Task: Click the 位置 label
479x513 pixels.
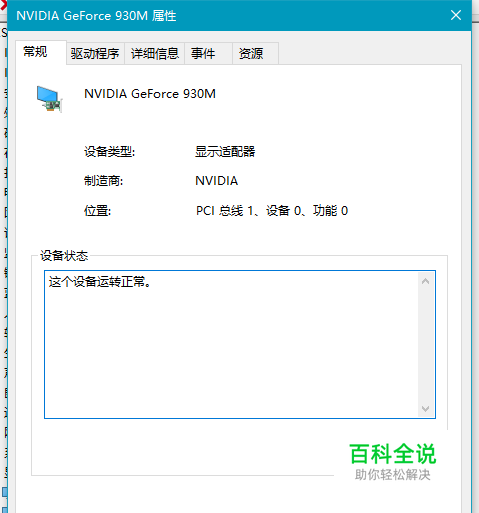Action: point(98,211)
